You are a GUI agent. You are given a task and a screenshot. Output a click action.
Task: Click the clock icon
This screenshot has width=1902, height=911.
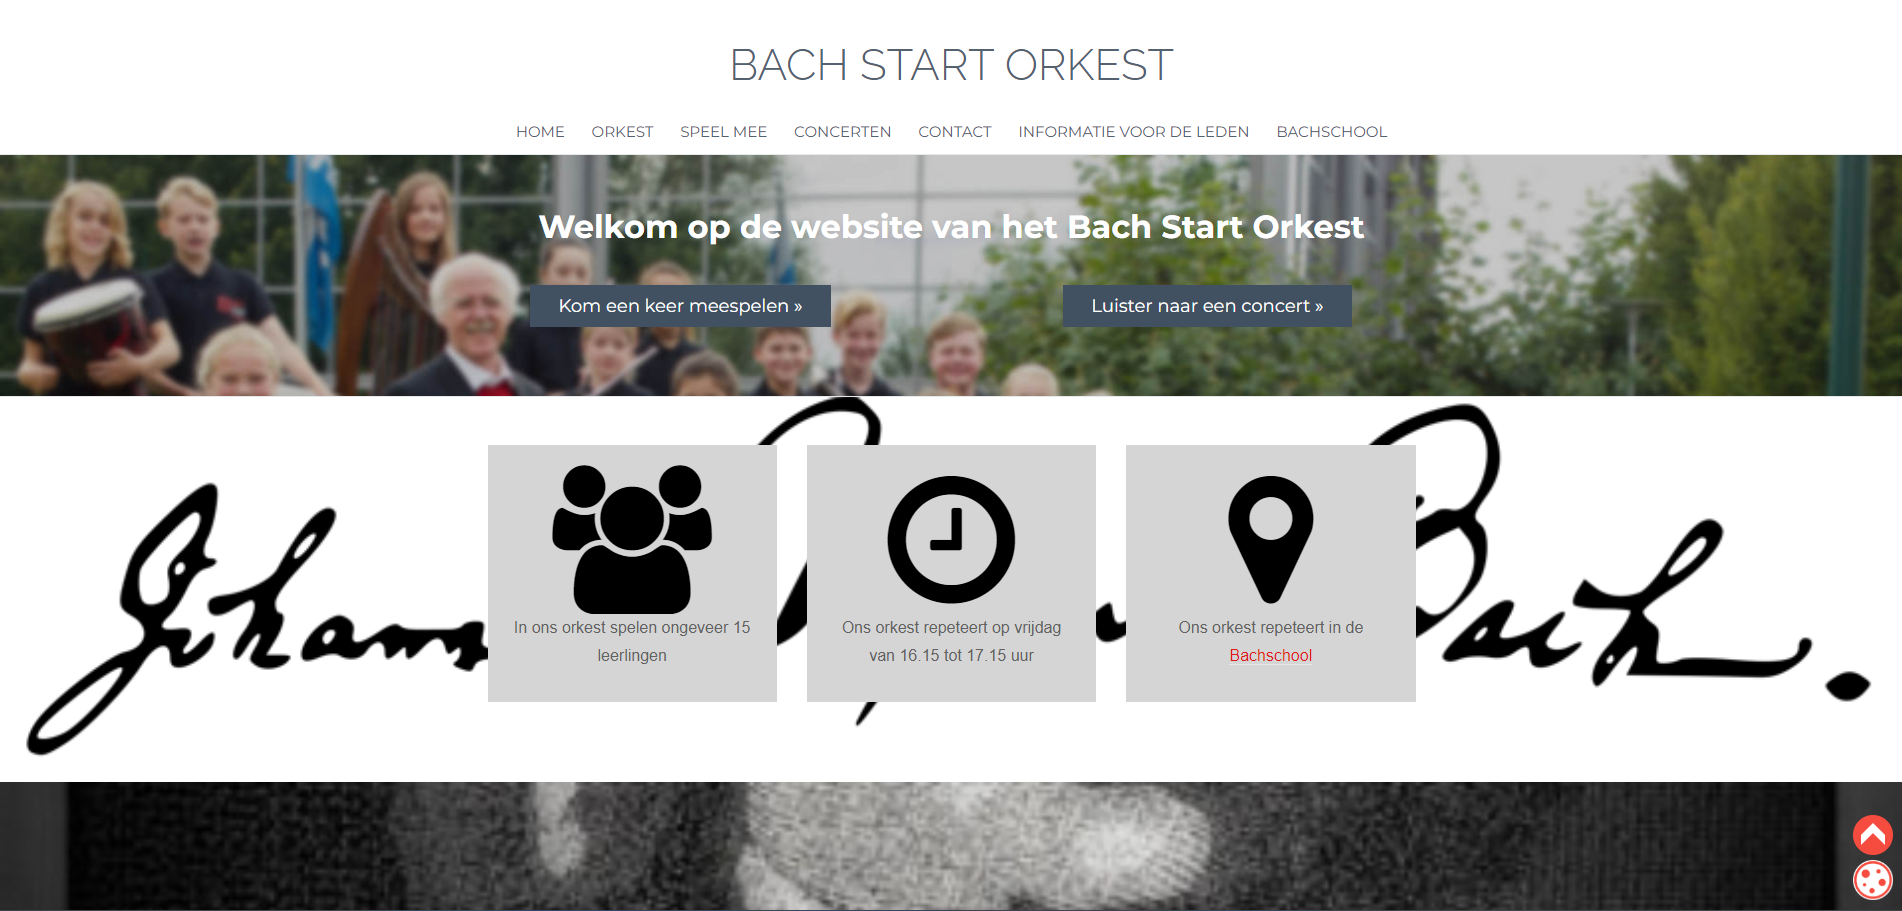click(951, 539)
